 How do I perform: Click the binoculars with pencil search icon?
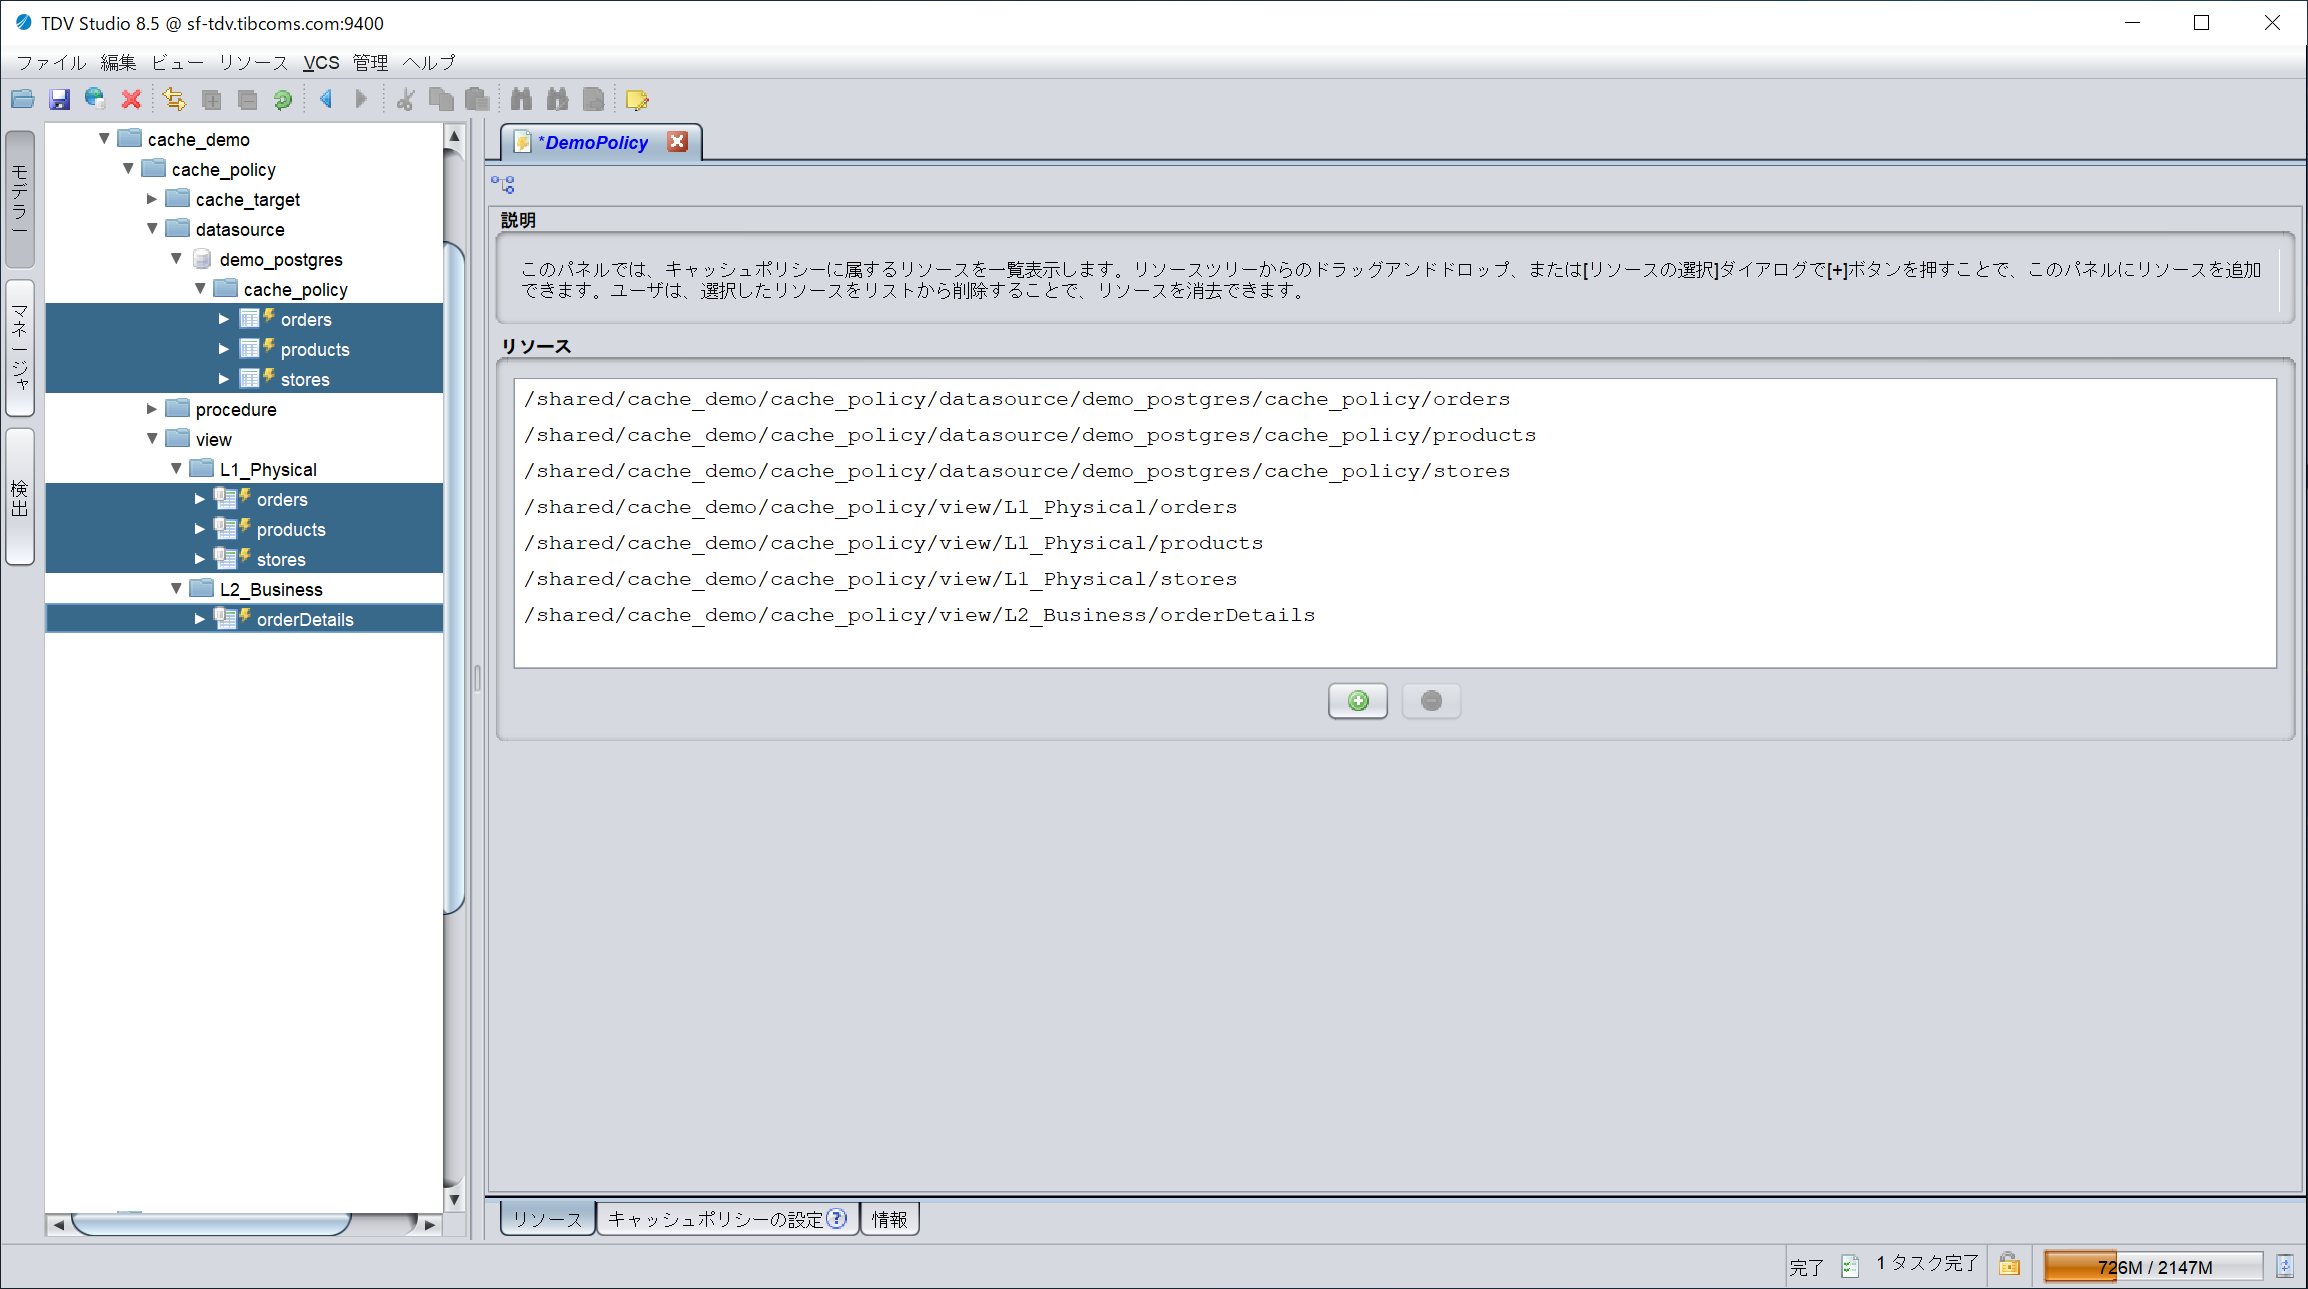point(557,99)
